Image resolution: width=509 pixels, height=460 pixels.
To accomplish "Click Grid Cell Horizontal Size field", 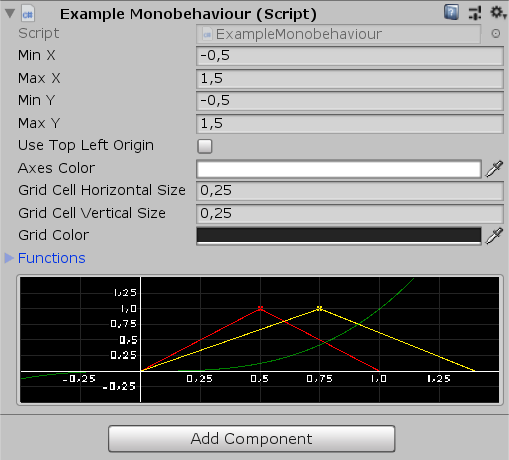I will (x=350, y=191).
